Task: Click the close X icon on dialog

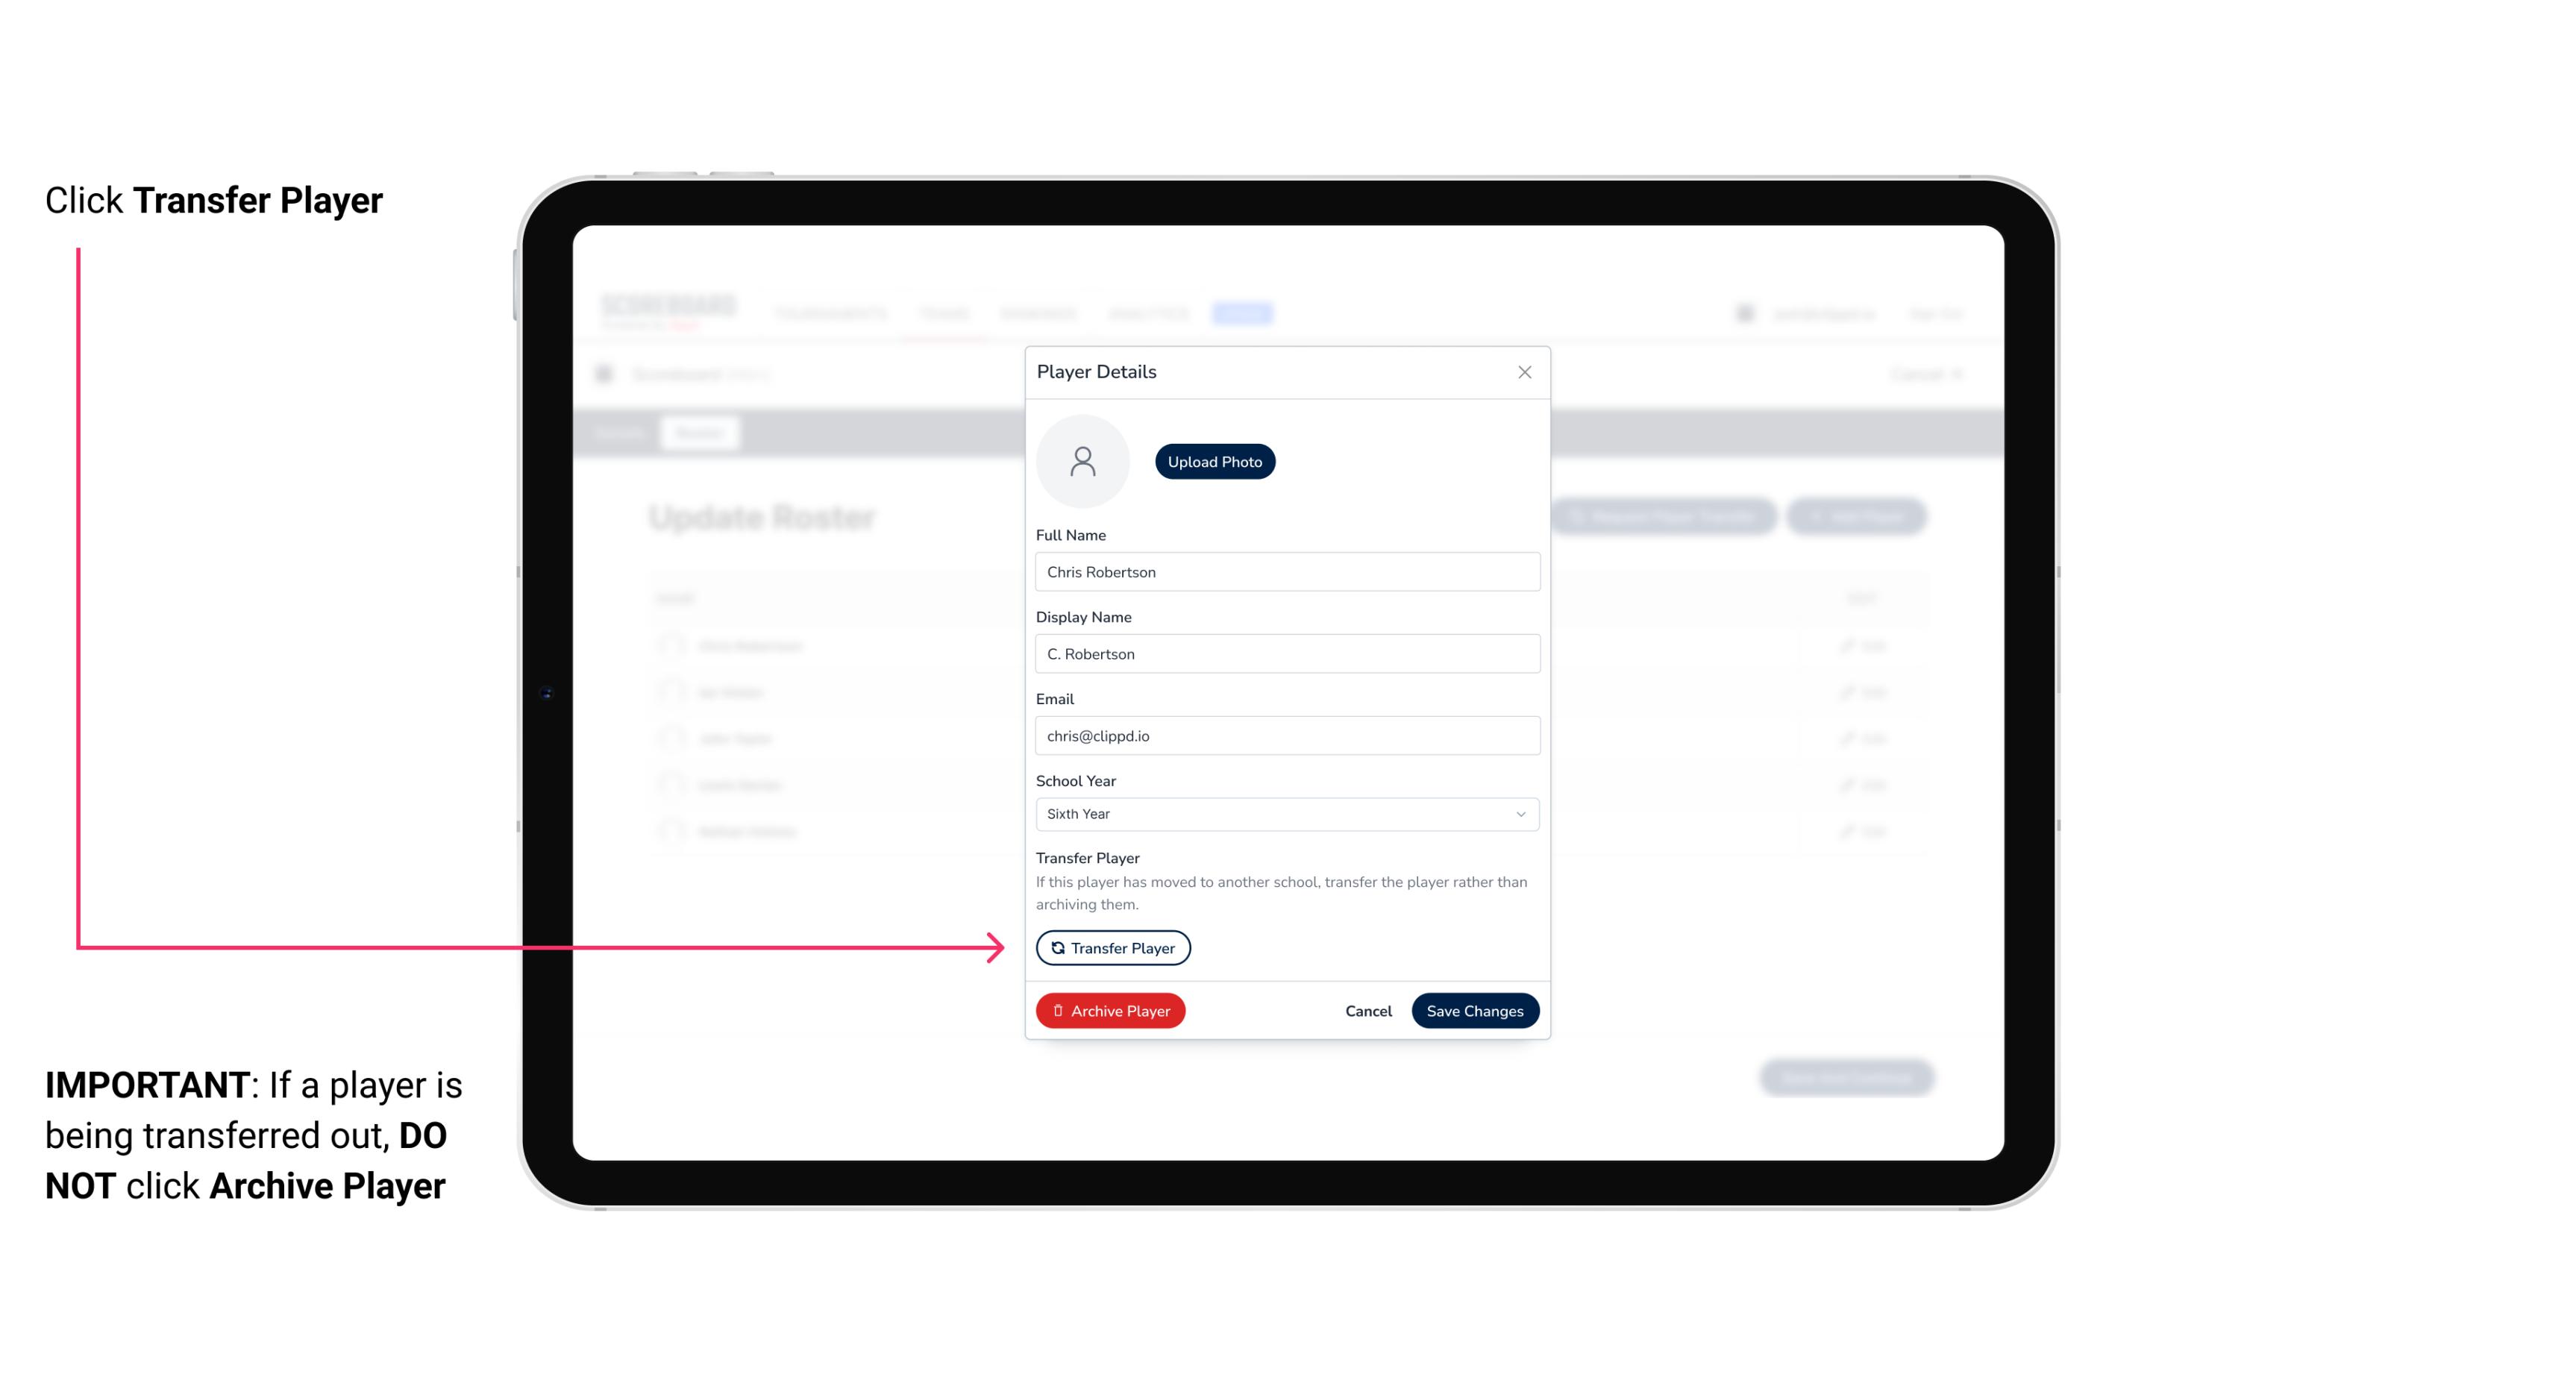Action: (1524, 372)
